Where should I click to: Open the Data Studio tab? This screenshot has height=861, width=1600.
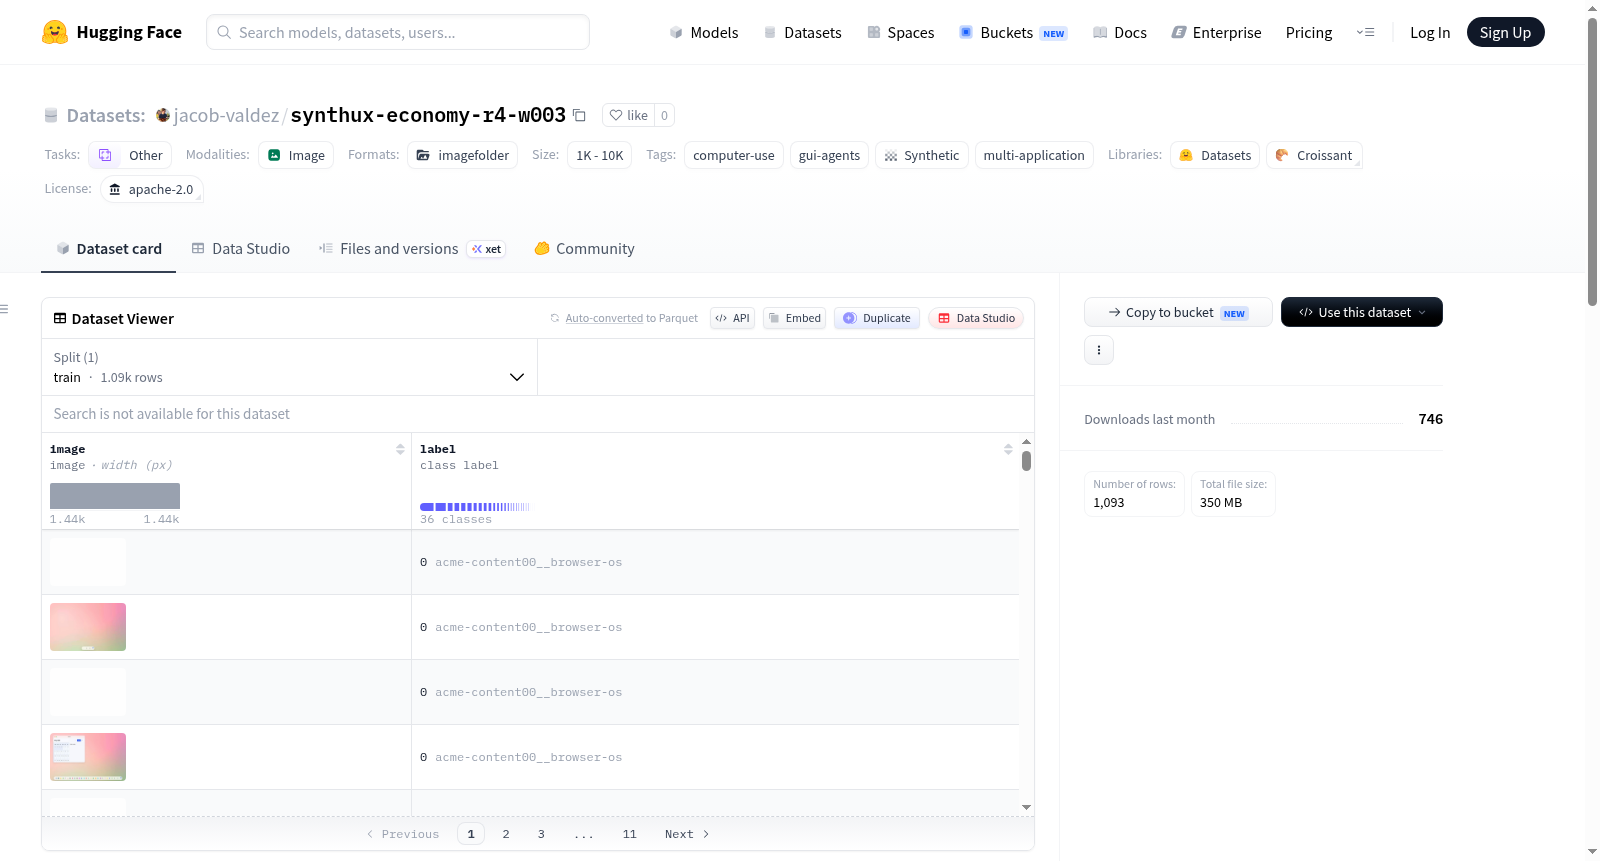coord(241,249)
